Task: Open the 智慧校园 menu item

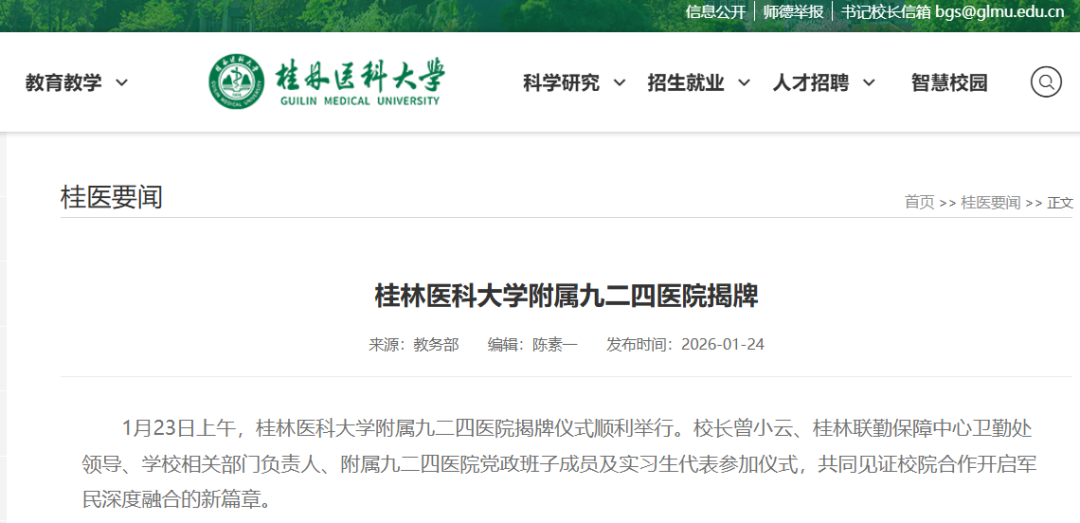Action: 949,83
